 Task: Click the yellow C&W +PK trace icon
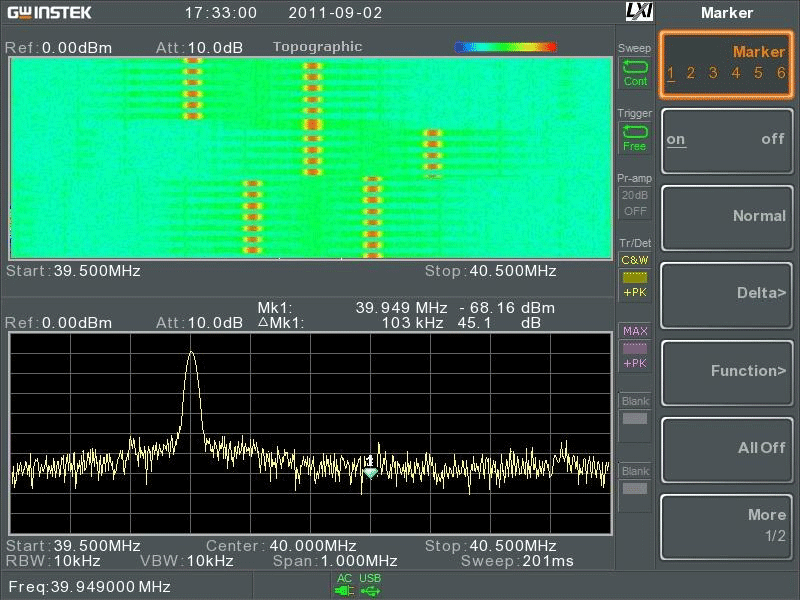(635, 276)
